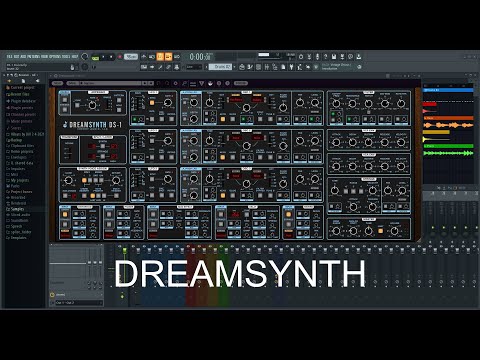
Task: Open the Out 1 - Out 2 mixer output dropdown
Action: point(78,303)
